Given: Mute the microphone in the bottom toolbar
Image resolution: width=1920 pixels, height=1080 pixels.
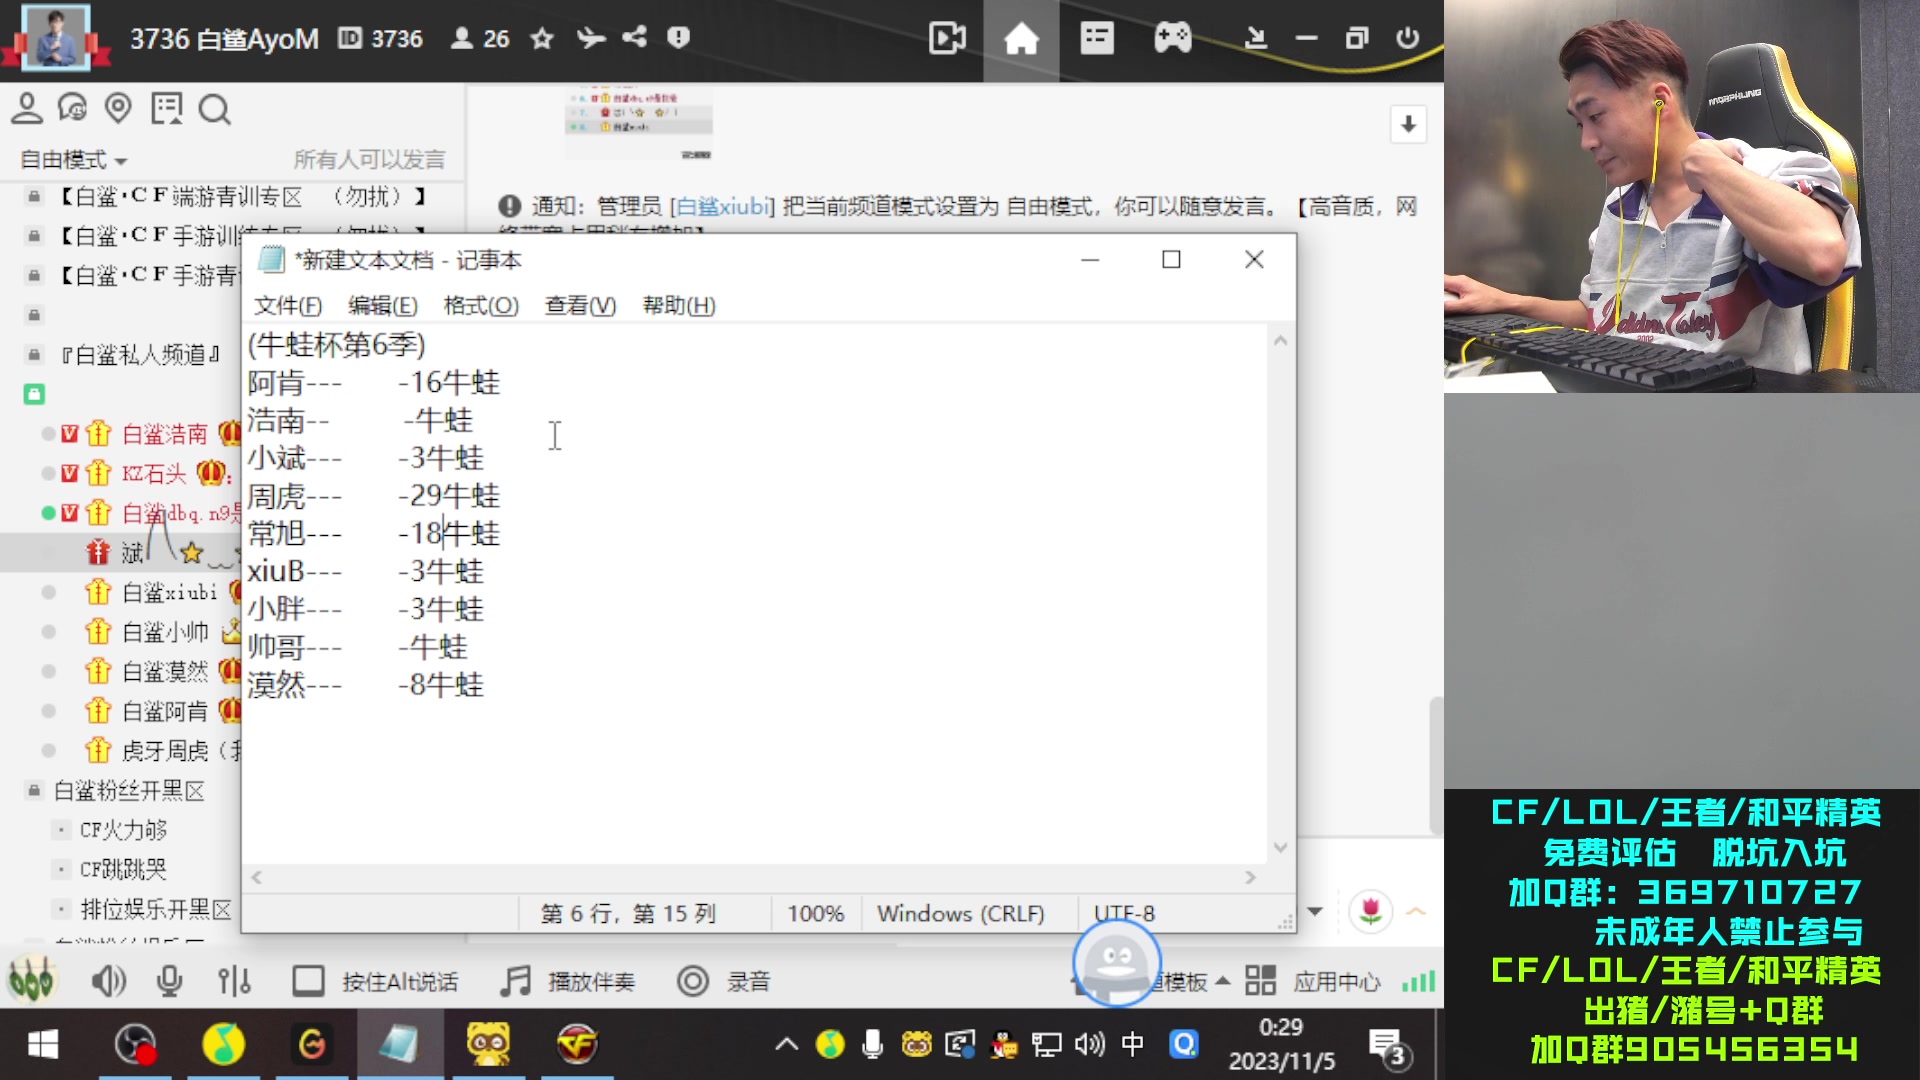Looking at the screenshot, I should pos(168,981).
